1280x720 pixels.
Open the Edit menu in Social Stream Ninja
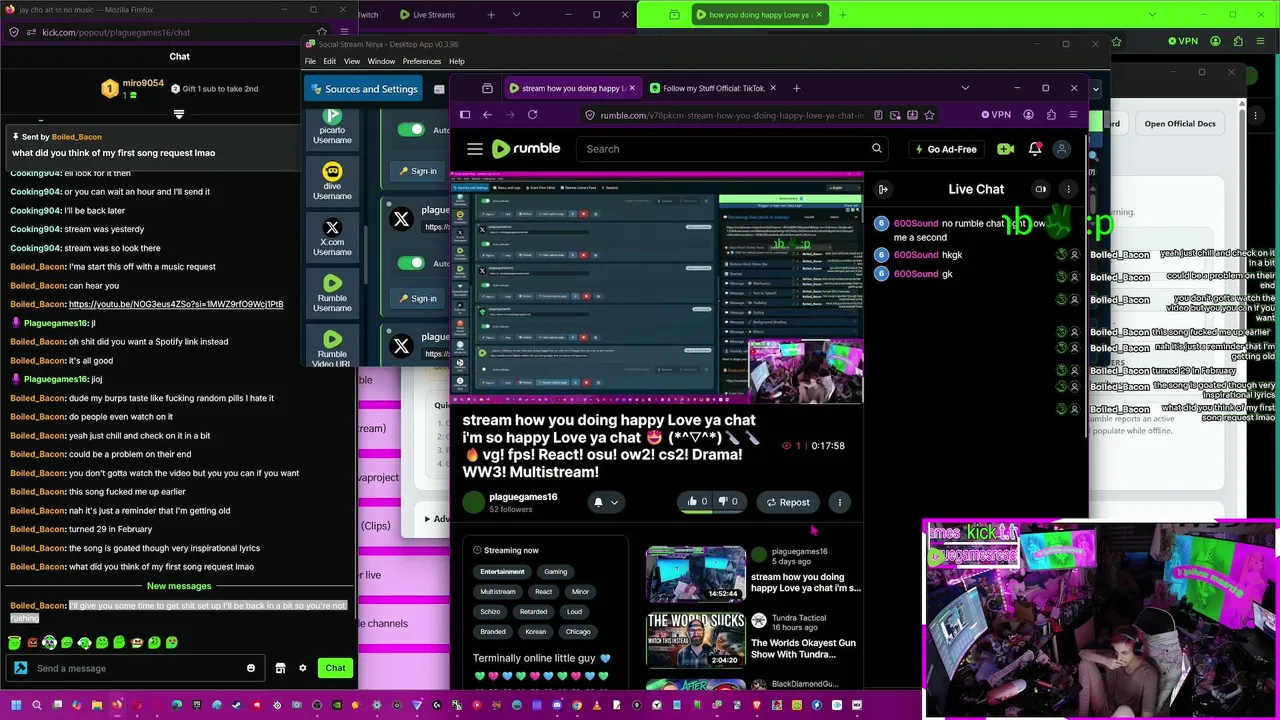[x=330, y=61]
